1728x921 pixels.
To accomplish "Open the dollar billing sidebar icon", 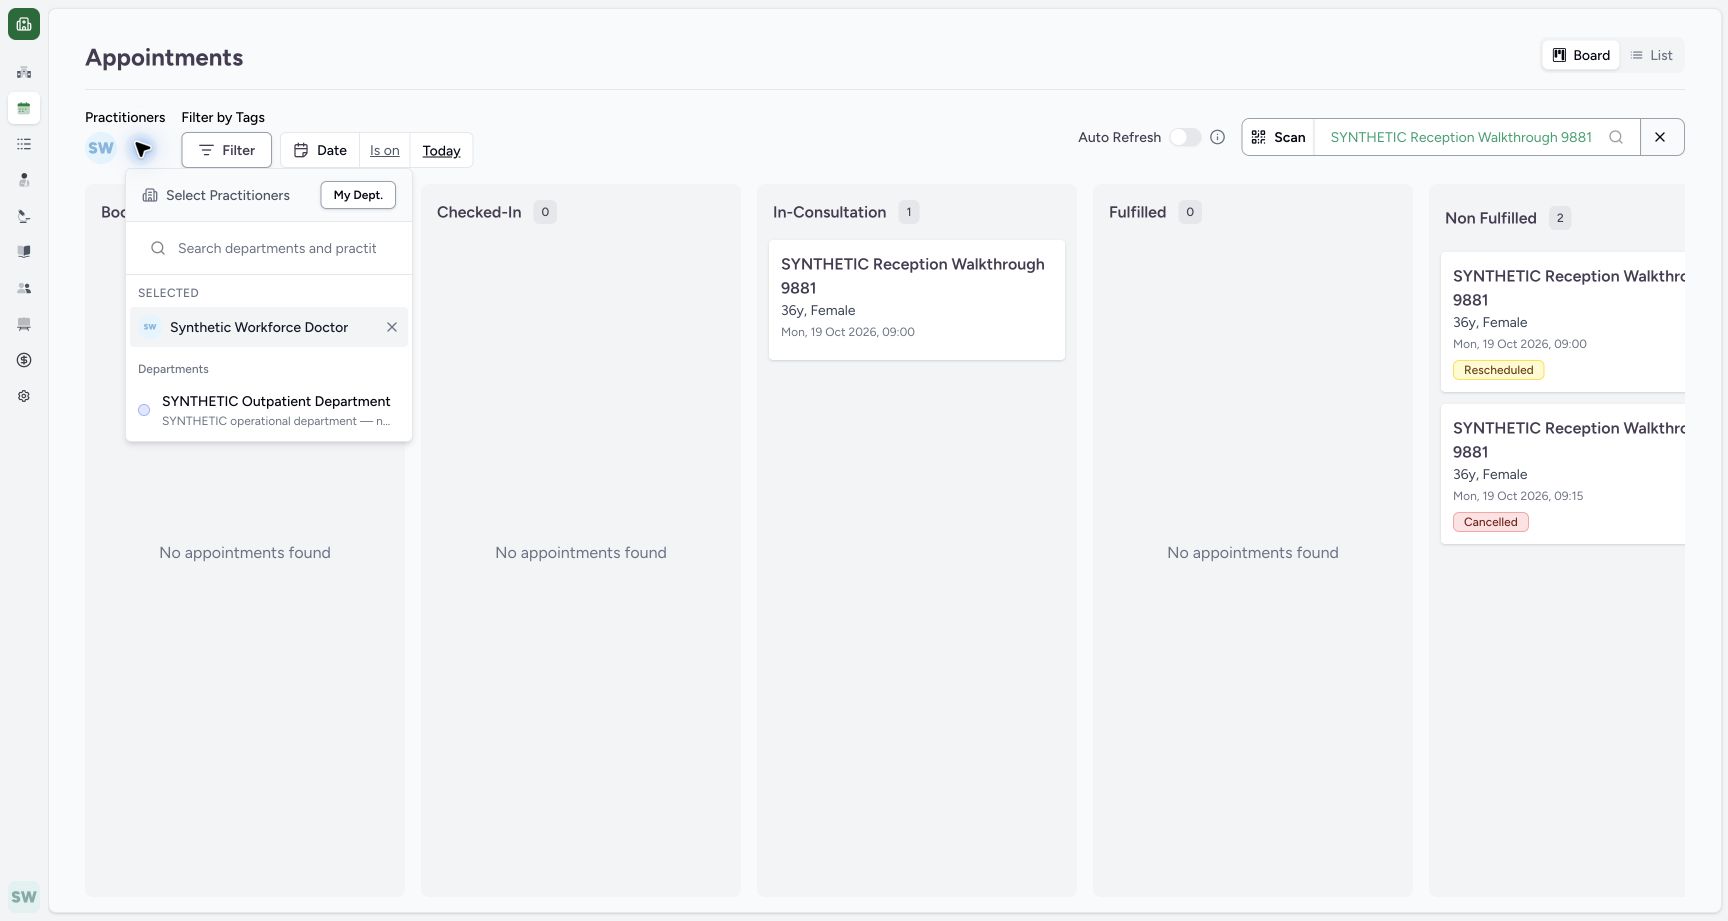I will pos(24,360).
